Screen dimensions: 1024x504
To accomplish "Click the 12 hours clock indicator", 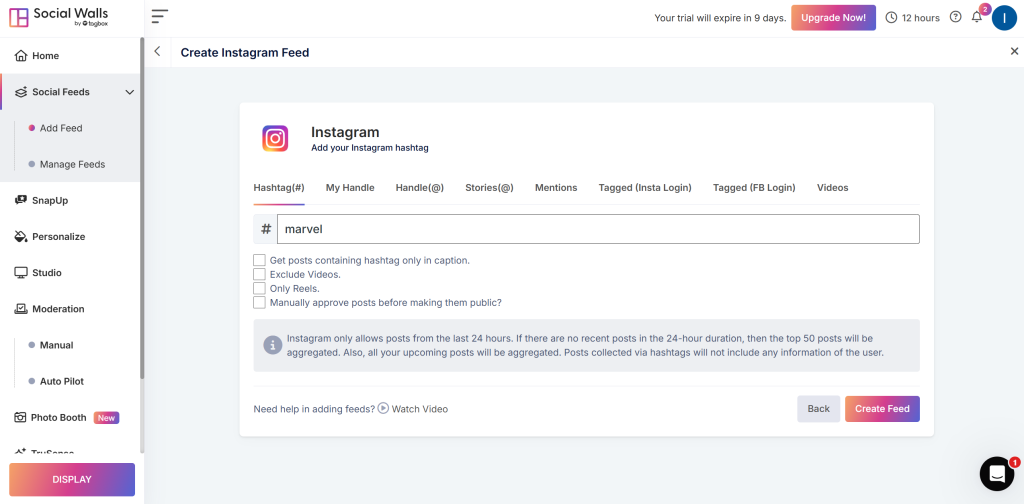I will coord(912,18).
